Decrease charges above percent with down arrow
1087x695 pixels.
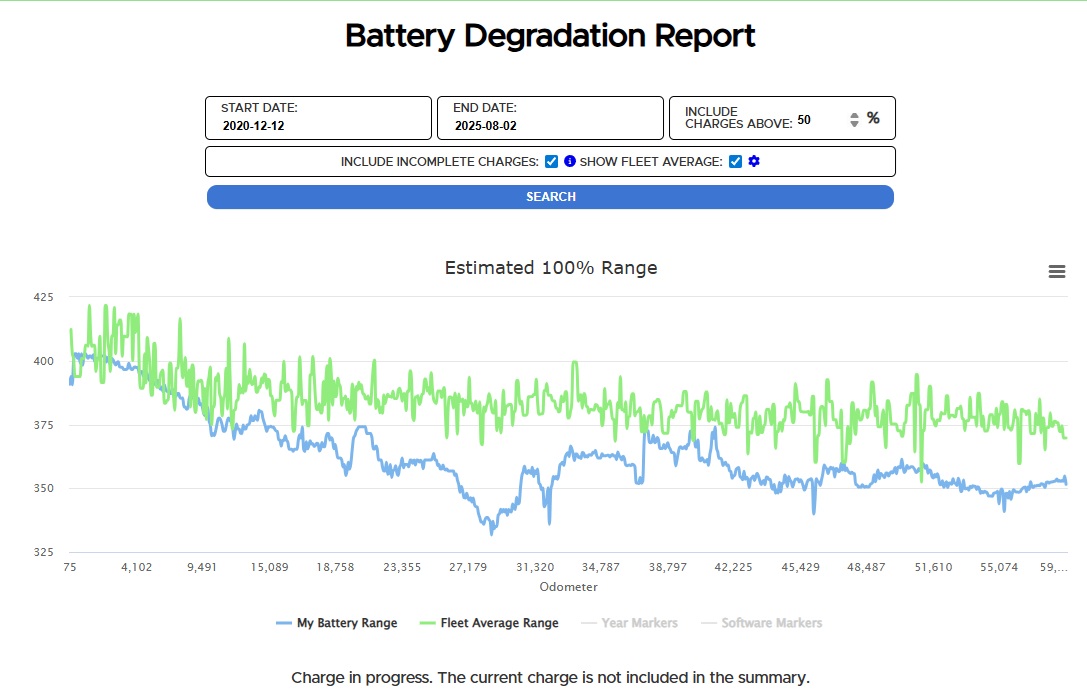(854, 124)
